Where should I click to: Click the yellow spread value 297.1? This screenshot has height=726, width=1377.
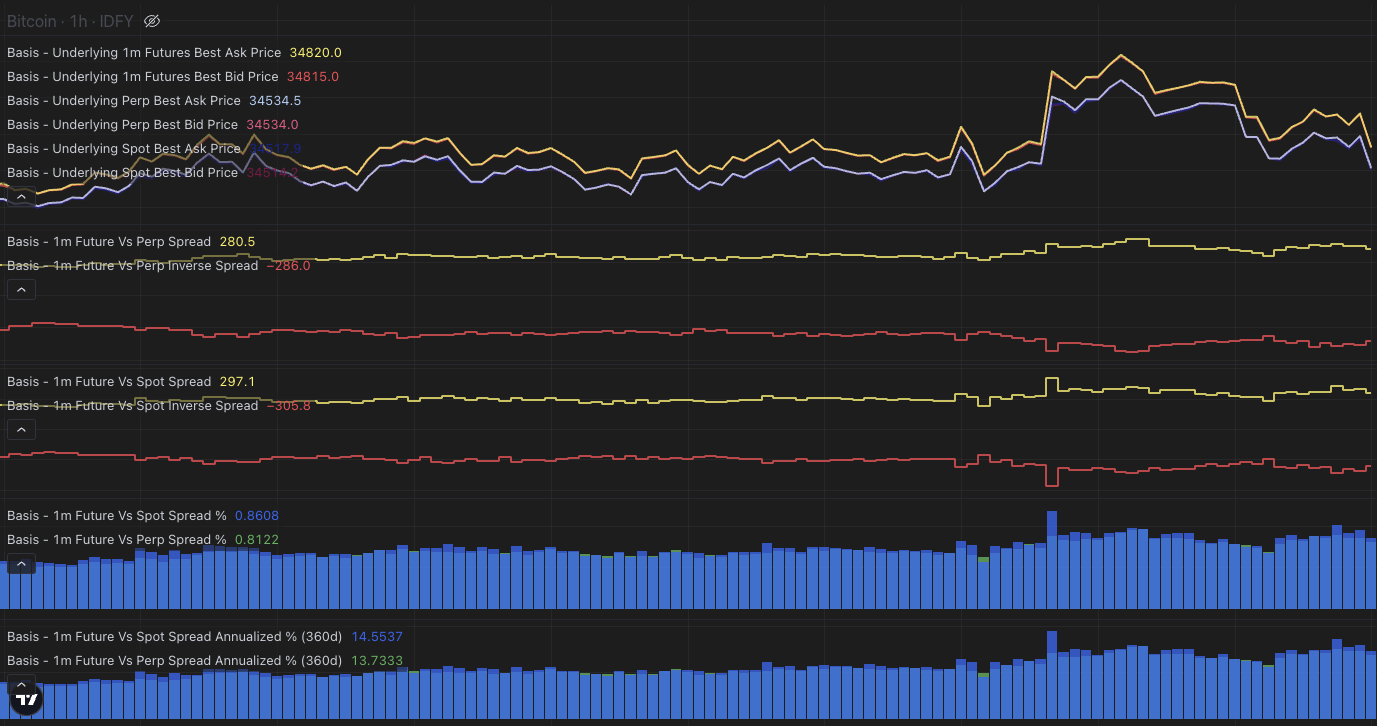[237, 381]
